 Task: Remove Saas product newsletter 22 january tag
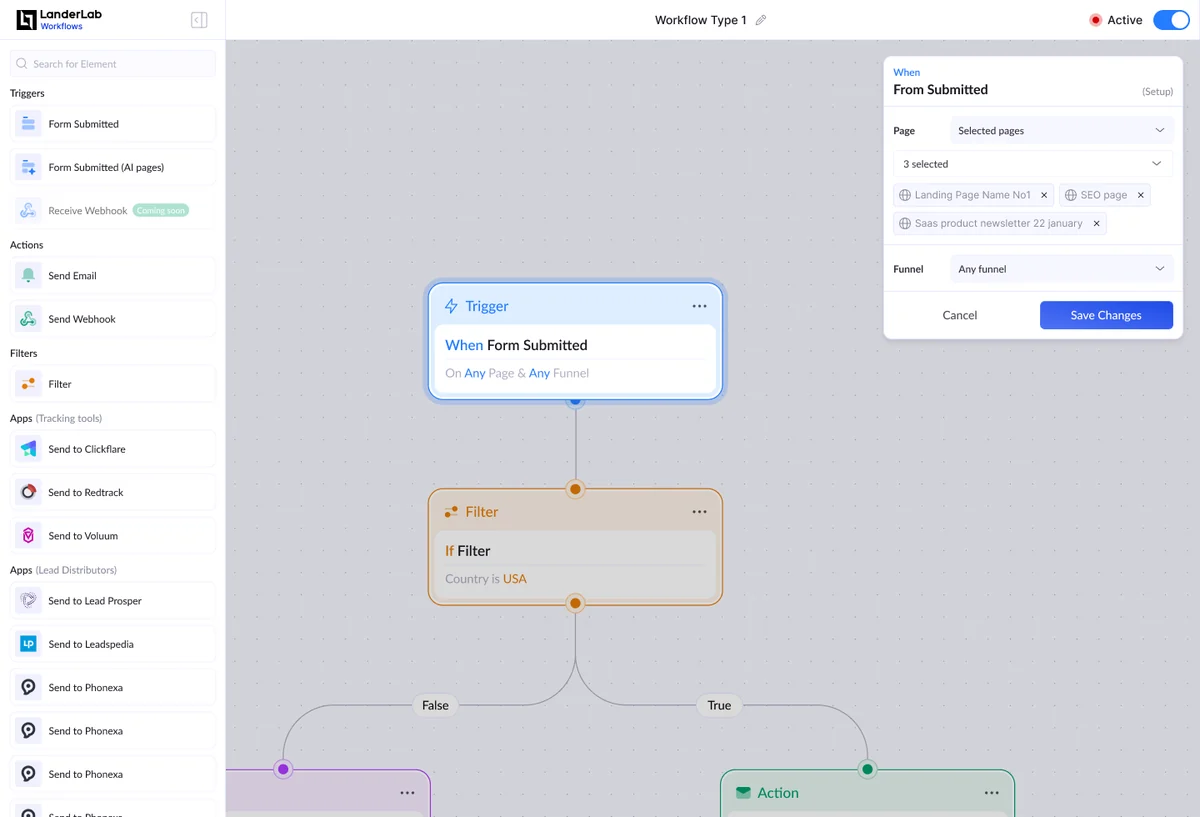coord(1096,223)
